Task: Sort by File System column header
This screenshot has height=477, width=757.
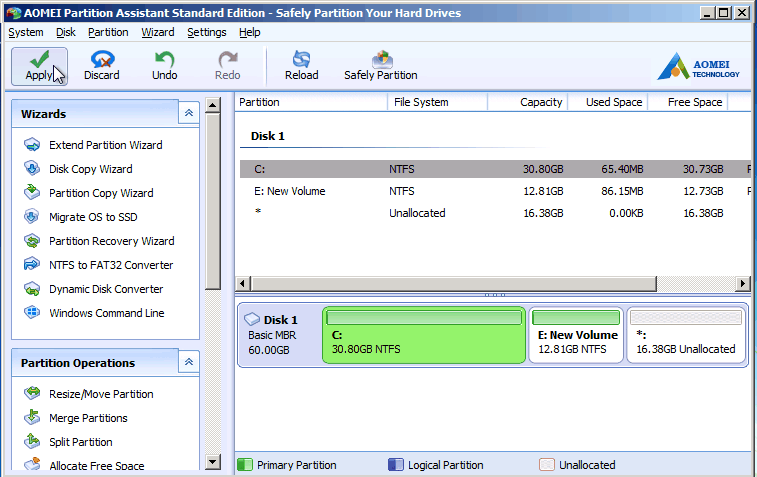Action: pos(437,102)
